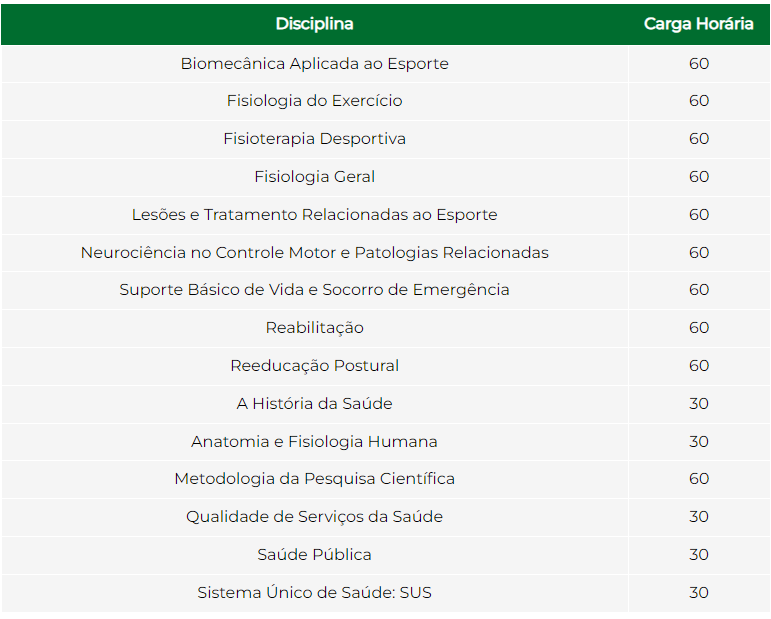
Task: Click the hours value for Metodologia da Pesquisa Científica
Action: pyautogui.click(x=698, y=479)
